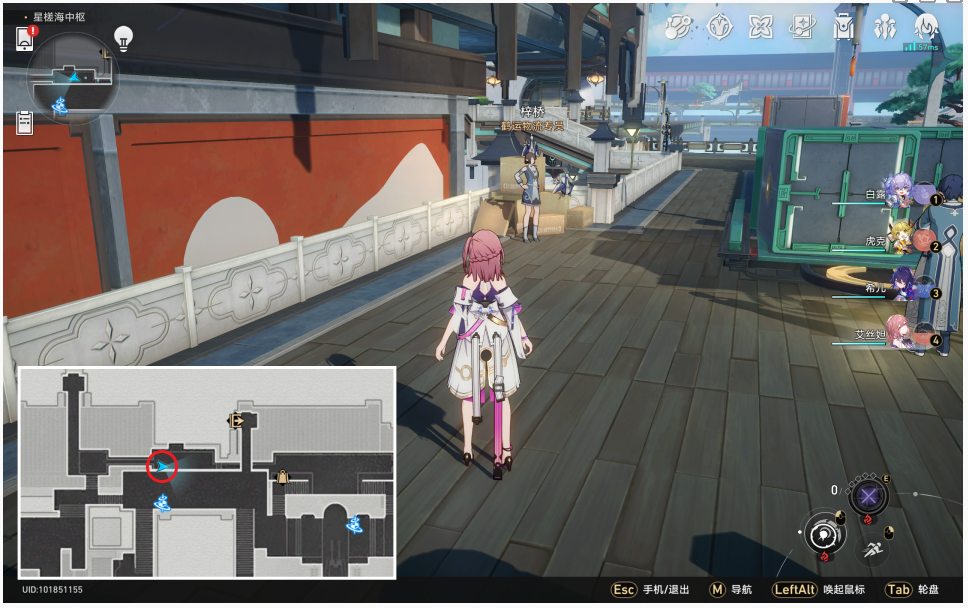Click party slot number 1 badge
The image size is (968, 608).
click(x=935, y=200)
